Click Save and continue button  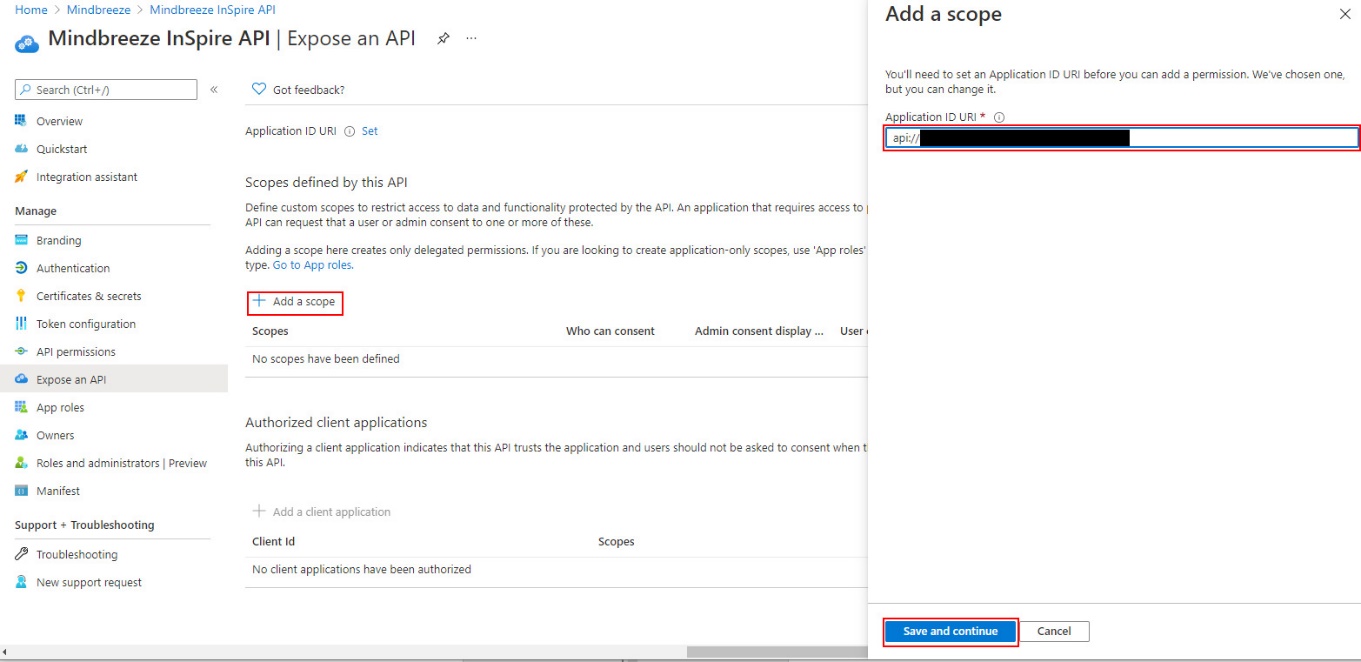tap(950, 631)
